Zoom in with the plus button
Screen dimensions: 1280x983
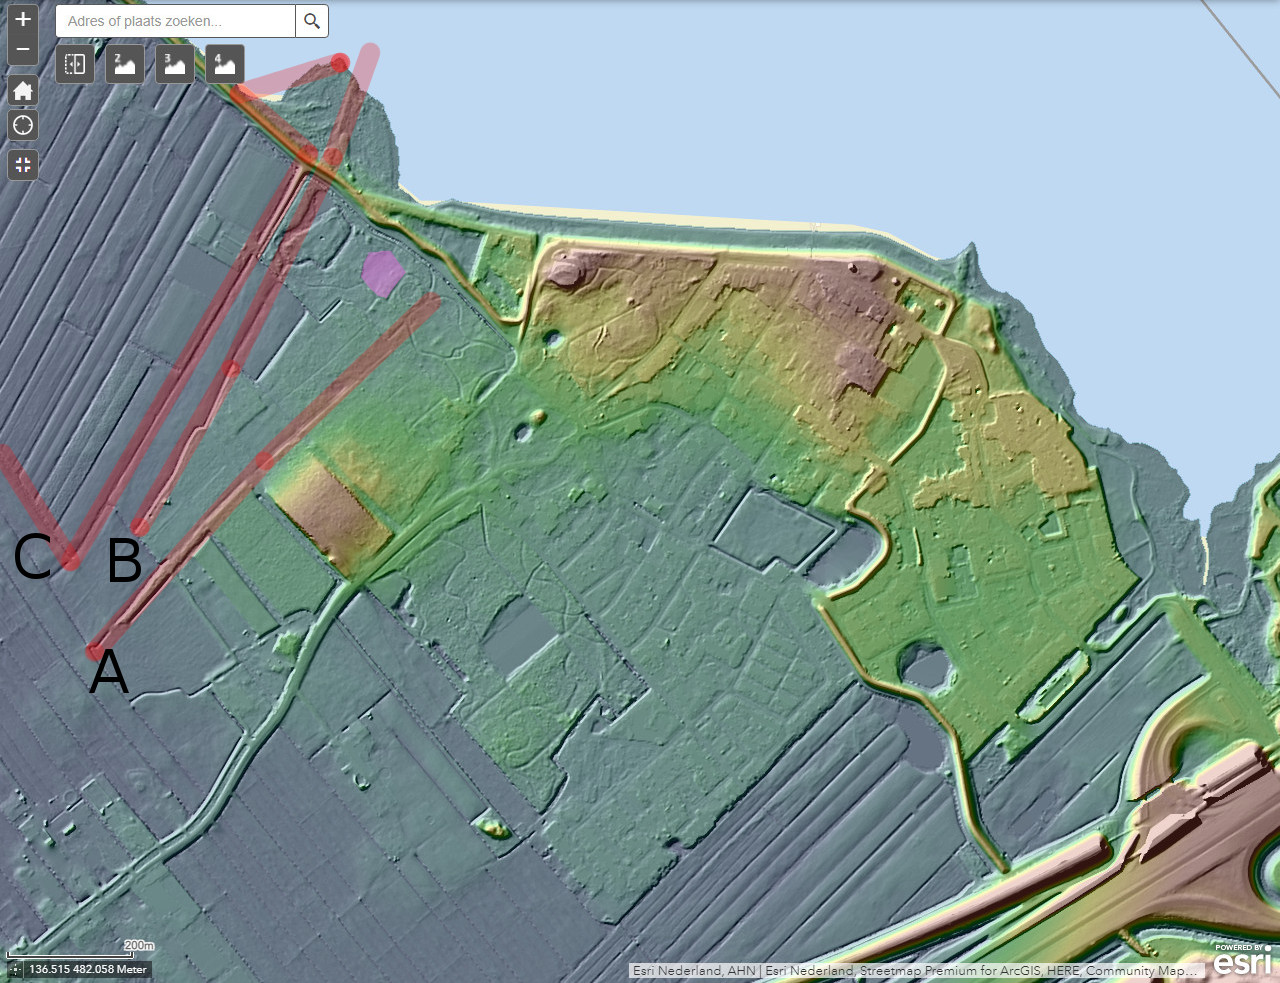23,19
